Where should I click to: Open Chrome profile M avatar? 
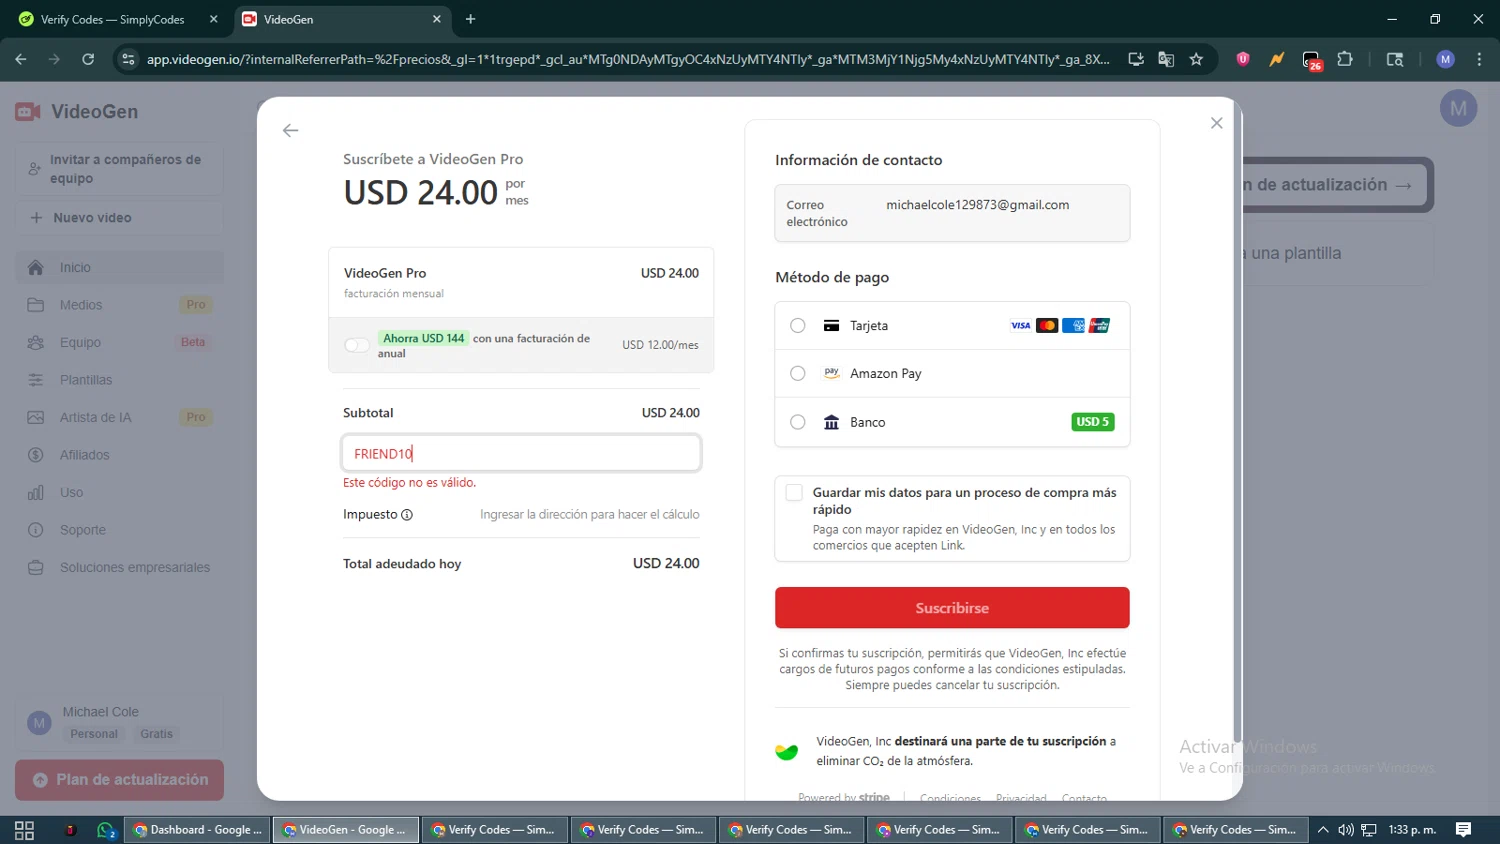point(1445,59)
